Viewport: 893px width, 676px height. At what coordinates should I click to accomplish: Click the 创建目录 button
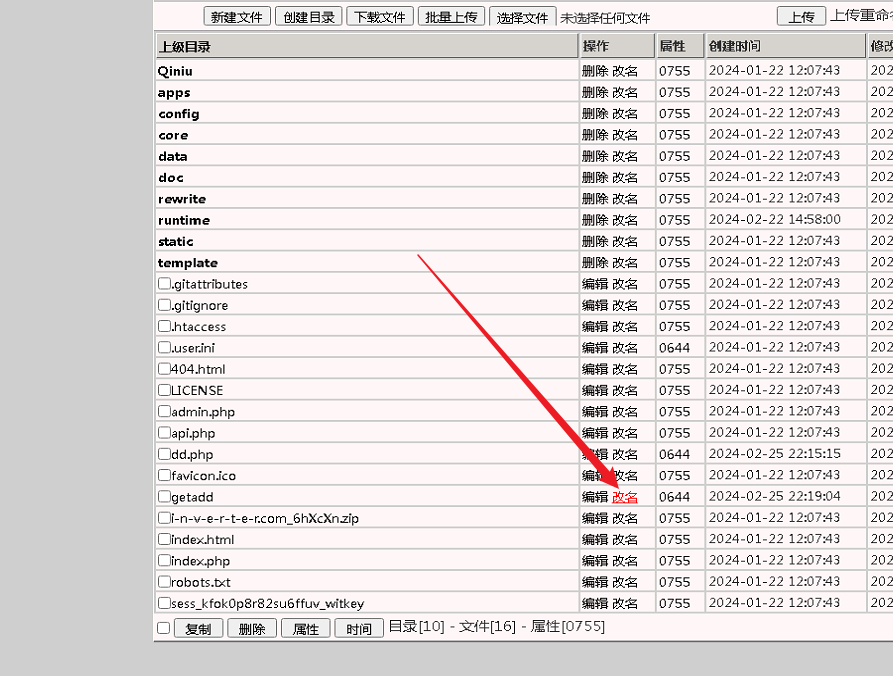point(310,17)
